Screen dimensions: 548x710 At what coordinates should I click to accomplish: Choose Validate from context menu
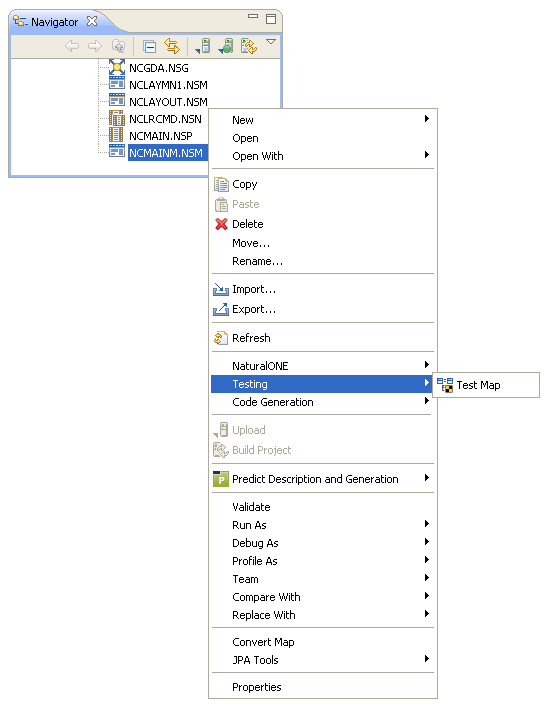pos(322,507)
